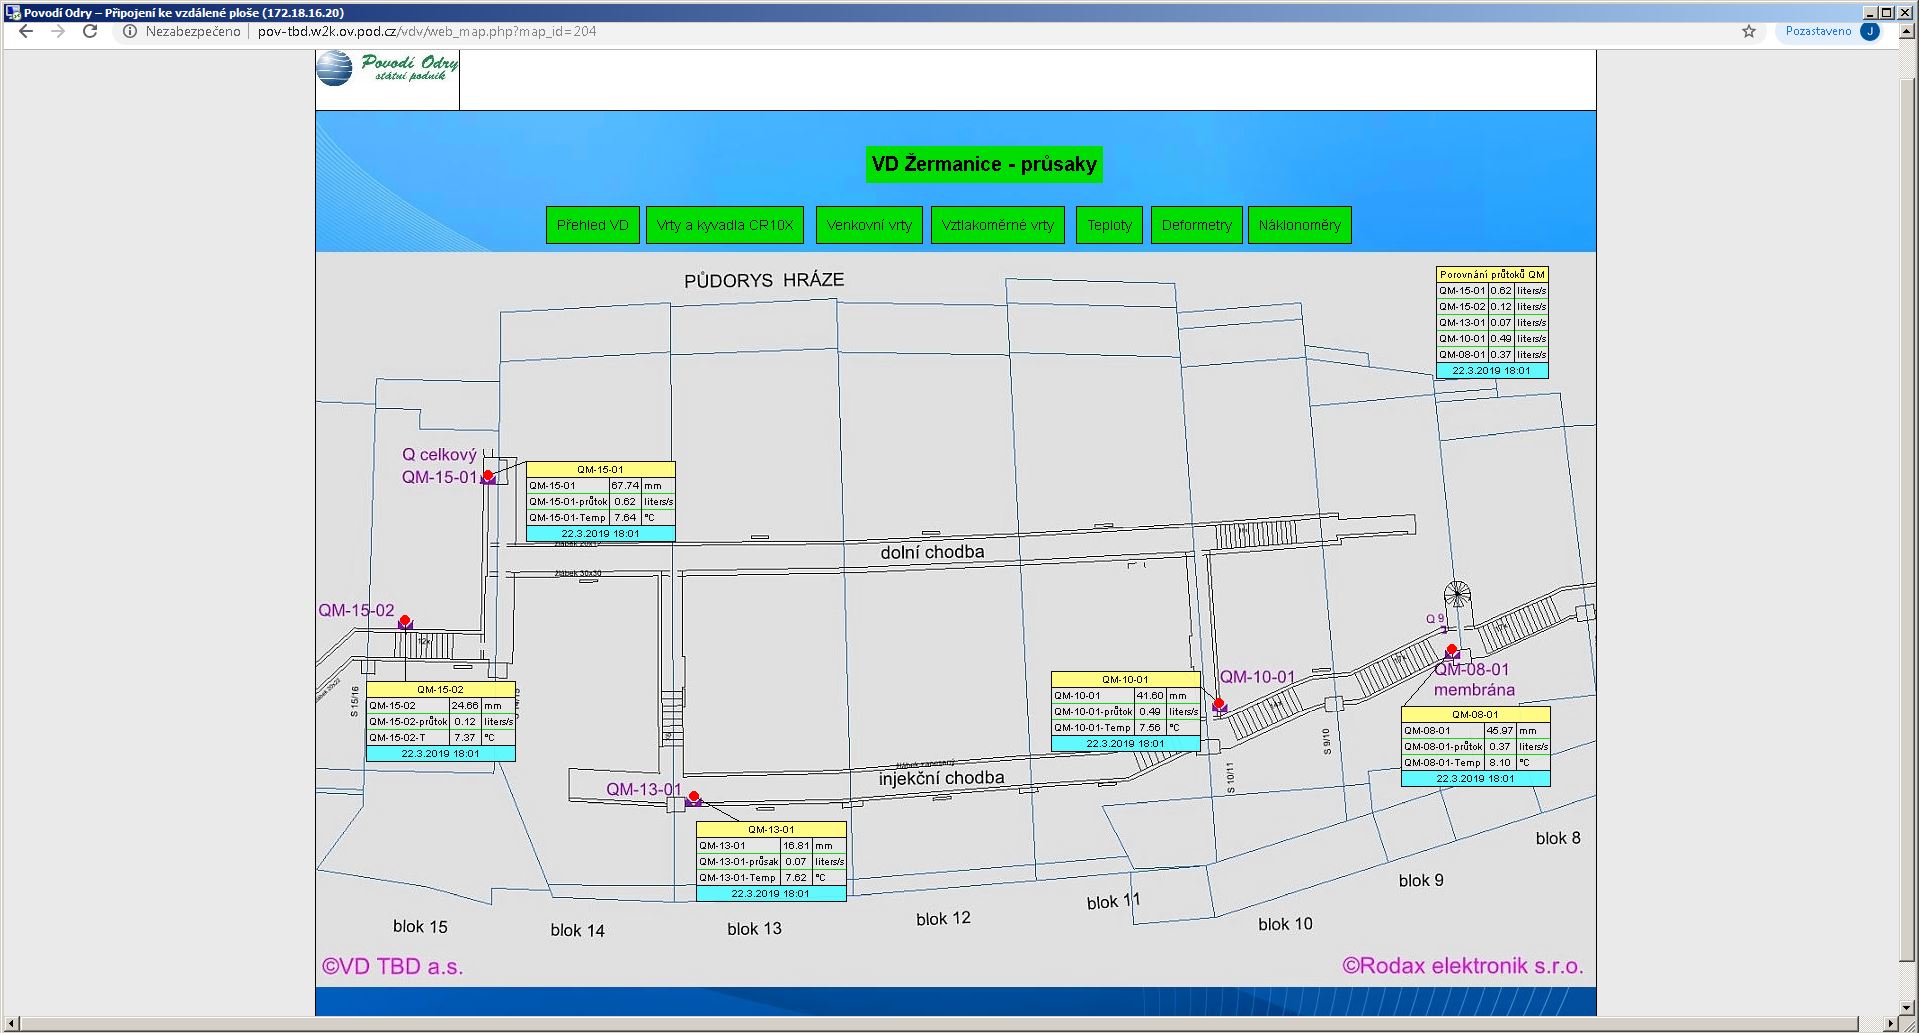The height and width of the screenshot is (1033, 1919).
Task: Click the VD Žermanice - průsaky title
Action: (984, 164)
